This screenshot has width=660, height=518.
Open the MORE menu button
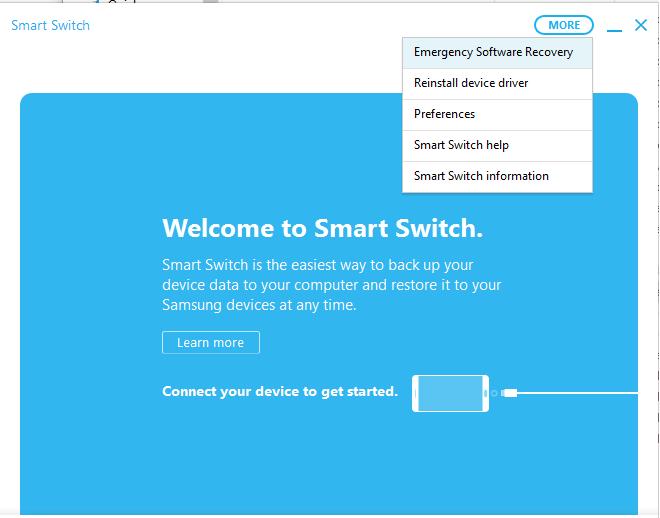pyautogui.click(x=564, y=25)
